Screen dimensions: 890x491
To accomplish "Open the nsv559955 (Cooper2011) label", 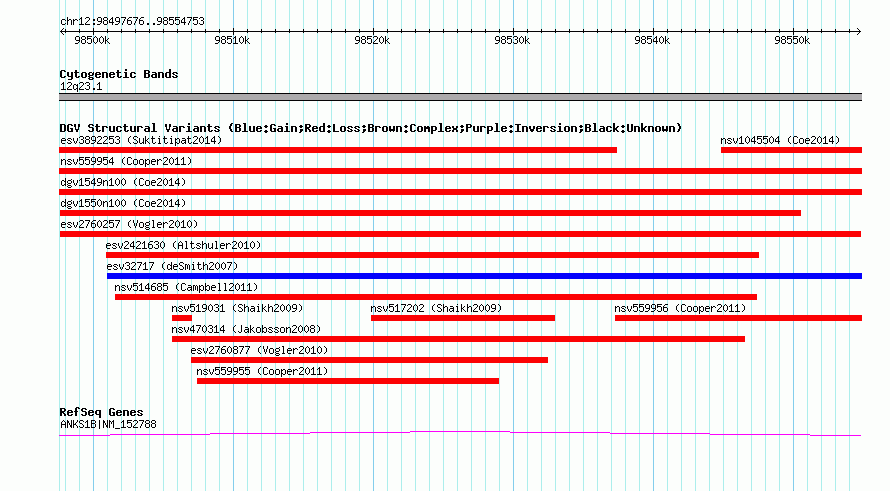I will (x=262, y=371).
